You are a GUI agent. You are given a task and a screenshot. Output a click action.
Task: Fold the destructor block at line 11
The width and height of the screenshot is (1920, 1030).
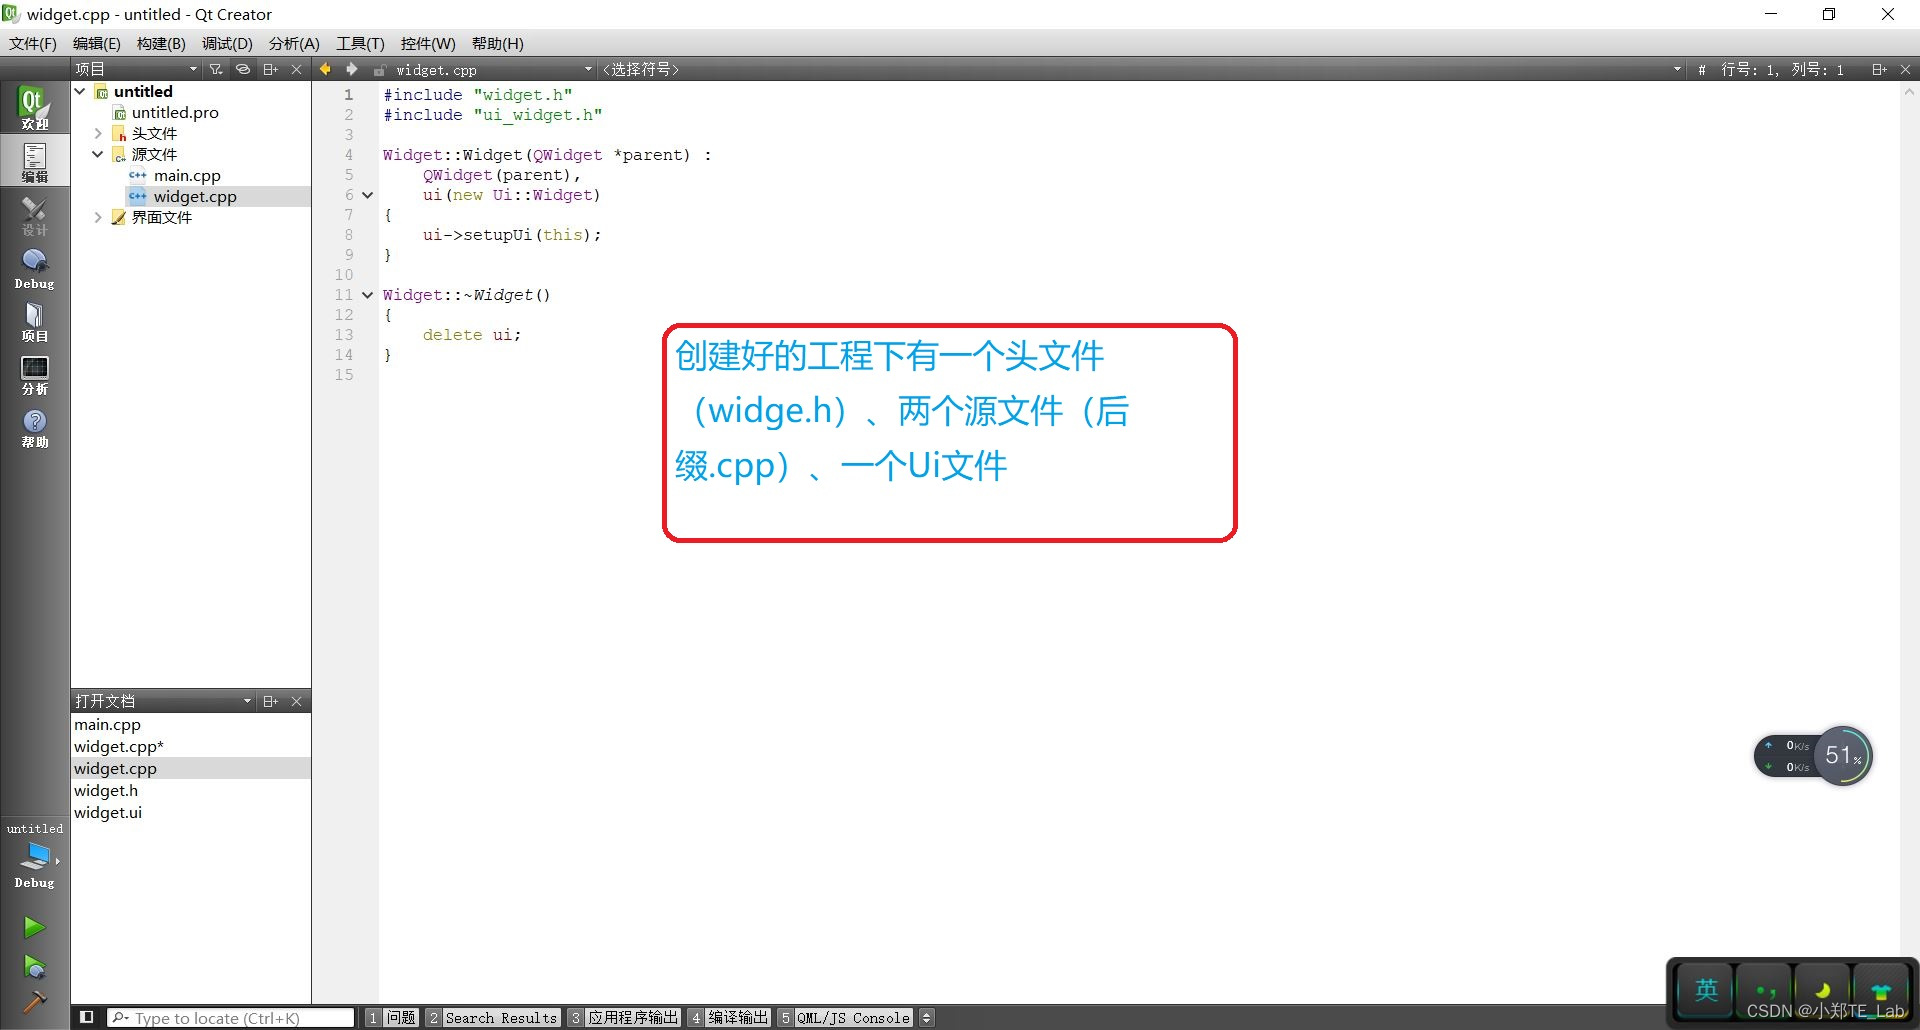(x=367, y=295)
